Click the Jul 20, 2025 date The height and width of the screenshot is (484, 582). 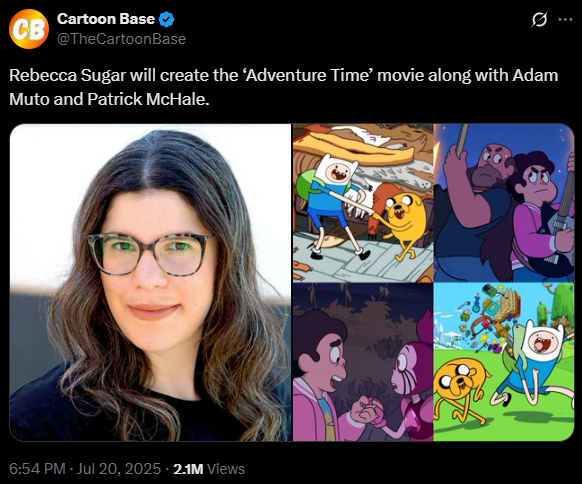pos(119,469)
